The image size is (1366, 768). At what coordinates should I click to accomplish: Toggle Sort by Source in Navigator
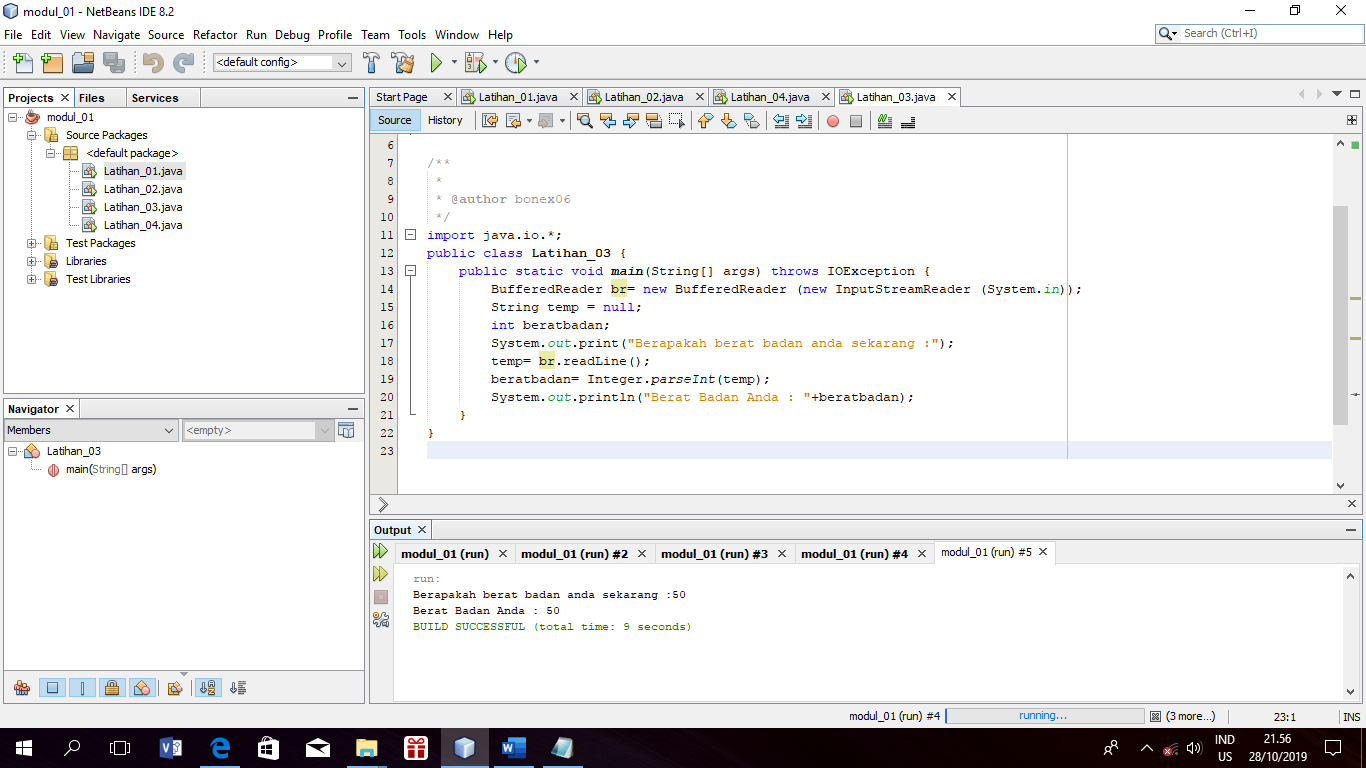[x=238, y=688]
